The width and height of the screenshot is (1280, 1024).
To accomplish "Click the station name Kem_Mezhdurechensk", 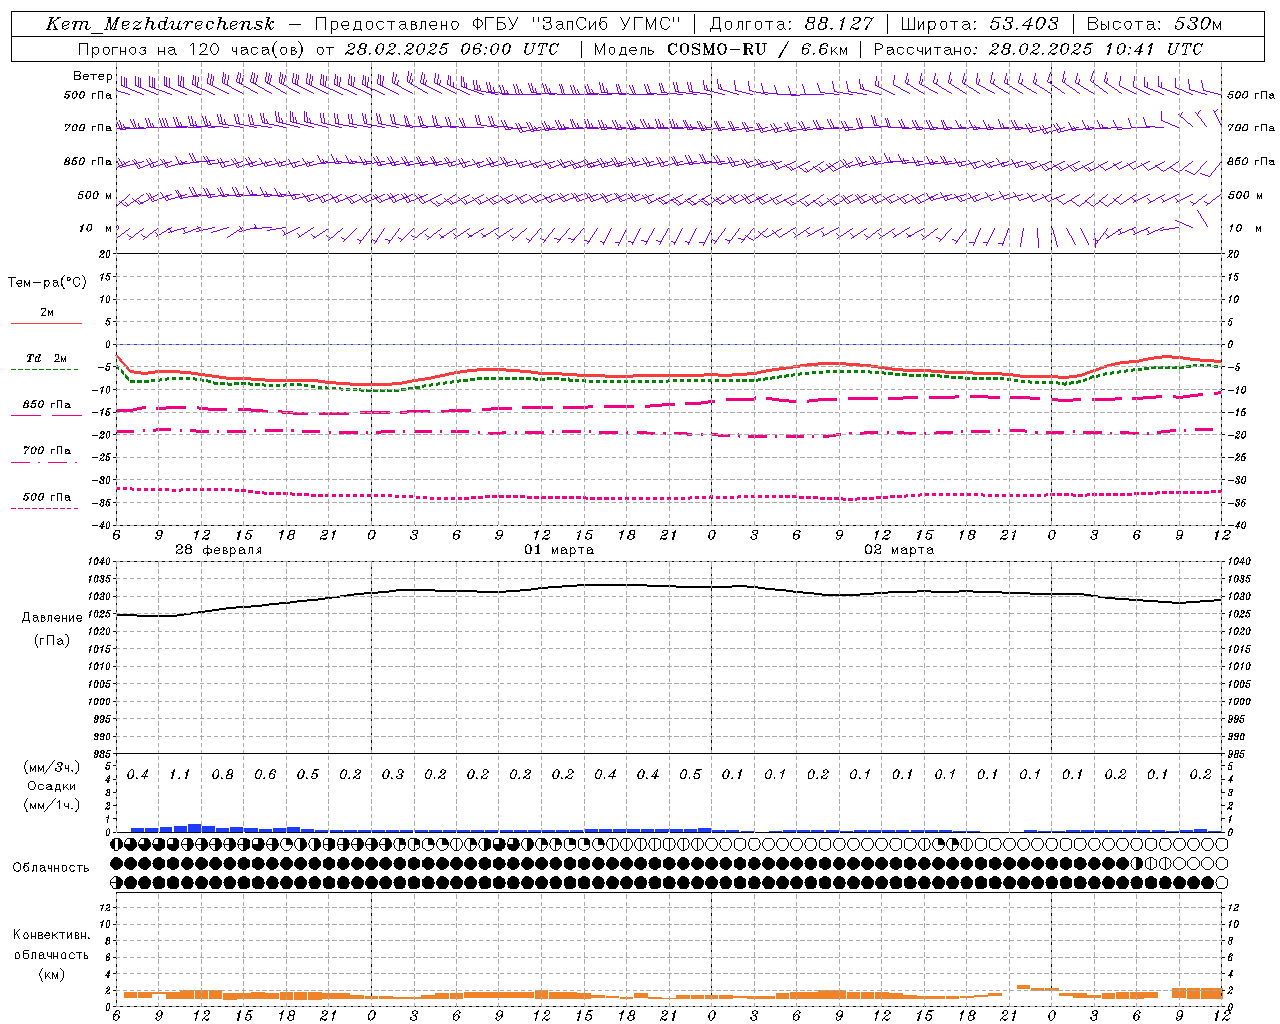I will pyautogui.click(x=160, y=24).
